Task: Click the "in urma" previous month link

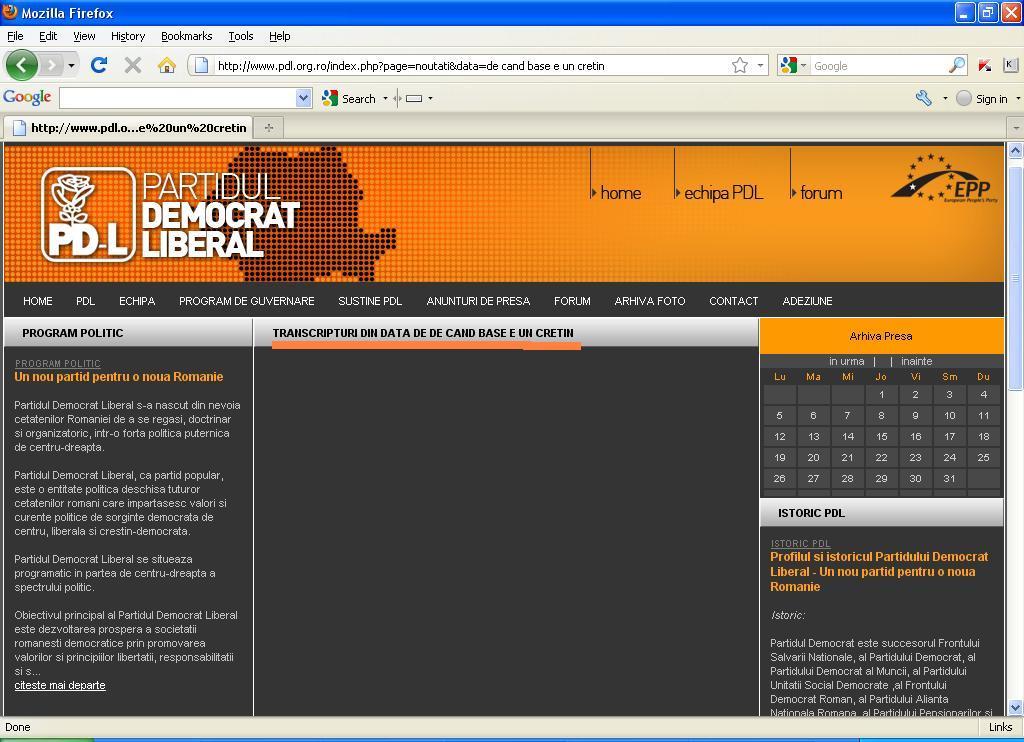Action: 846,361
